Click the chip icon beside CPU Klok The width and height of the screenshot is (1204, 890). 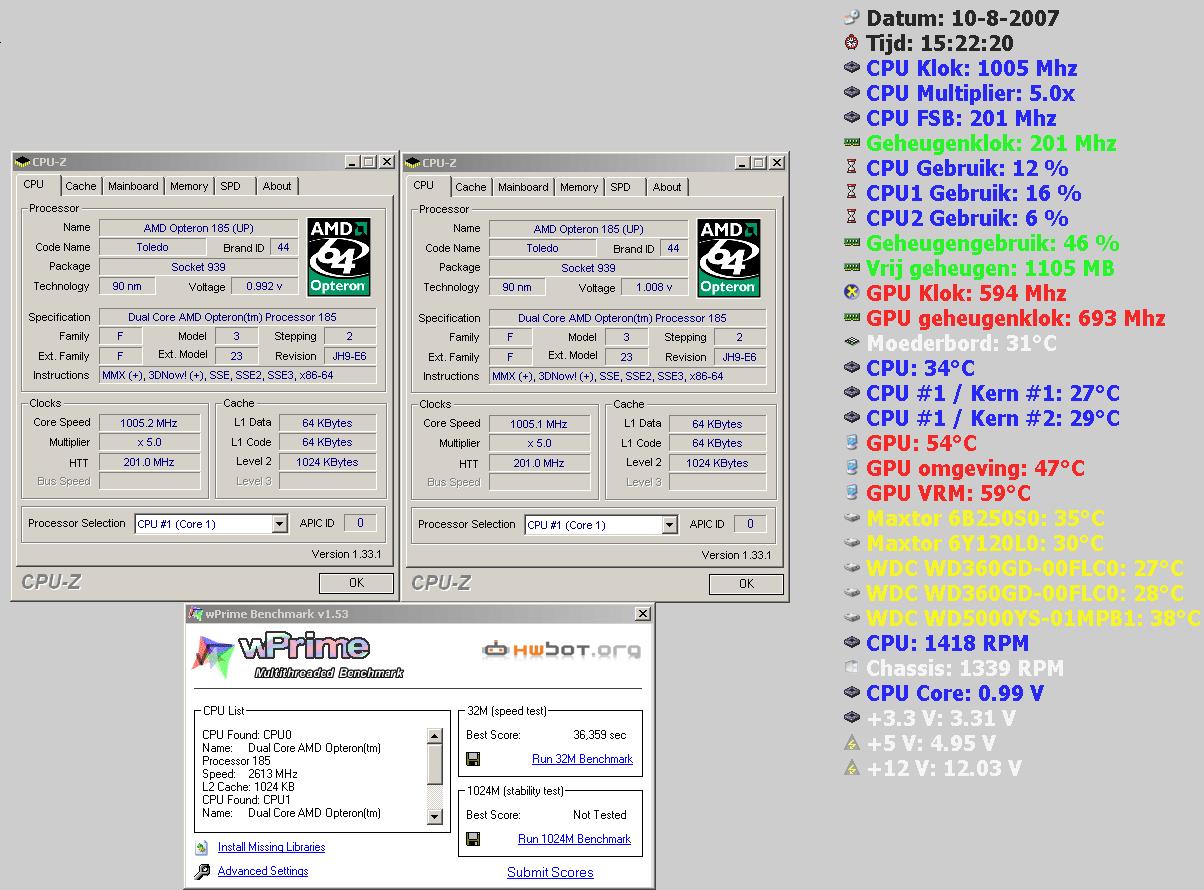[x=852, y=68]
